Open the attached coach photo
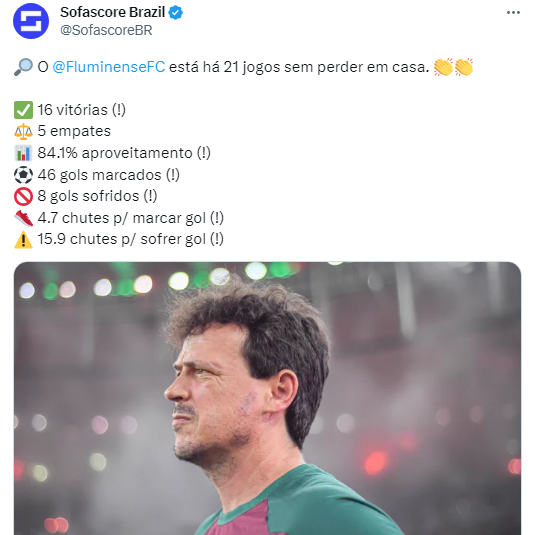Viewport: 537px width, 535px height. click(267, 398)
